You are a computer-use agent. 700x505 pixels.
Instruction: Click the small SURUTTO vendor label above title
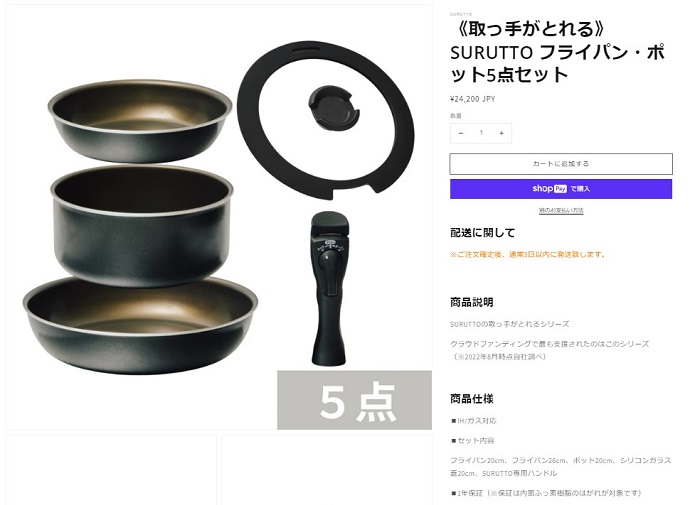pyautogui.click(x=461, y=14)
